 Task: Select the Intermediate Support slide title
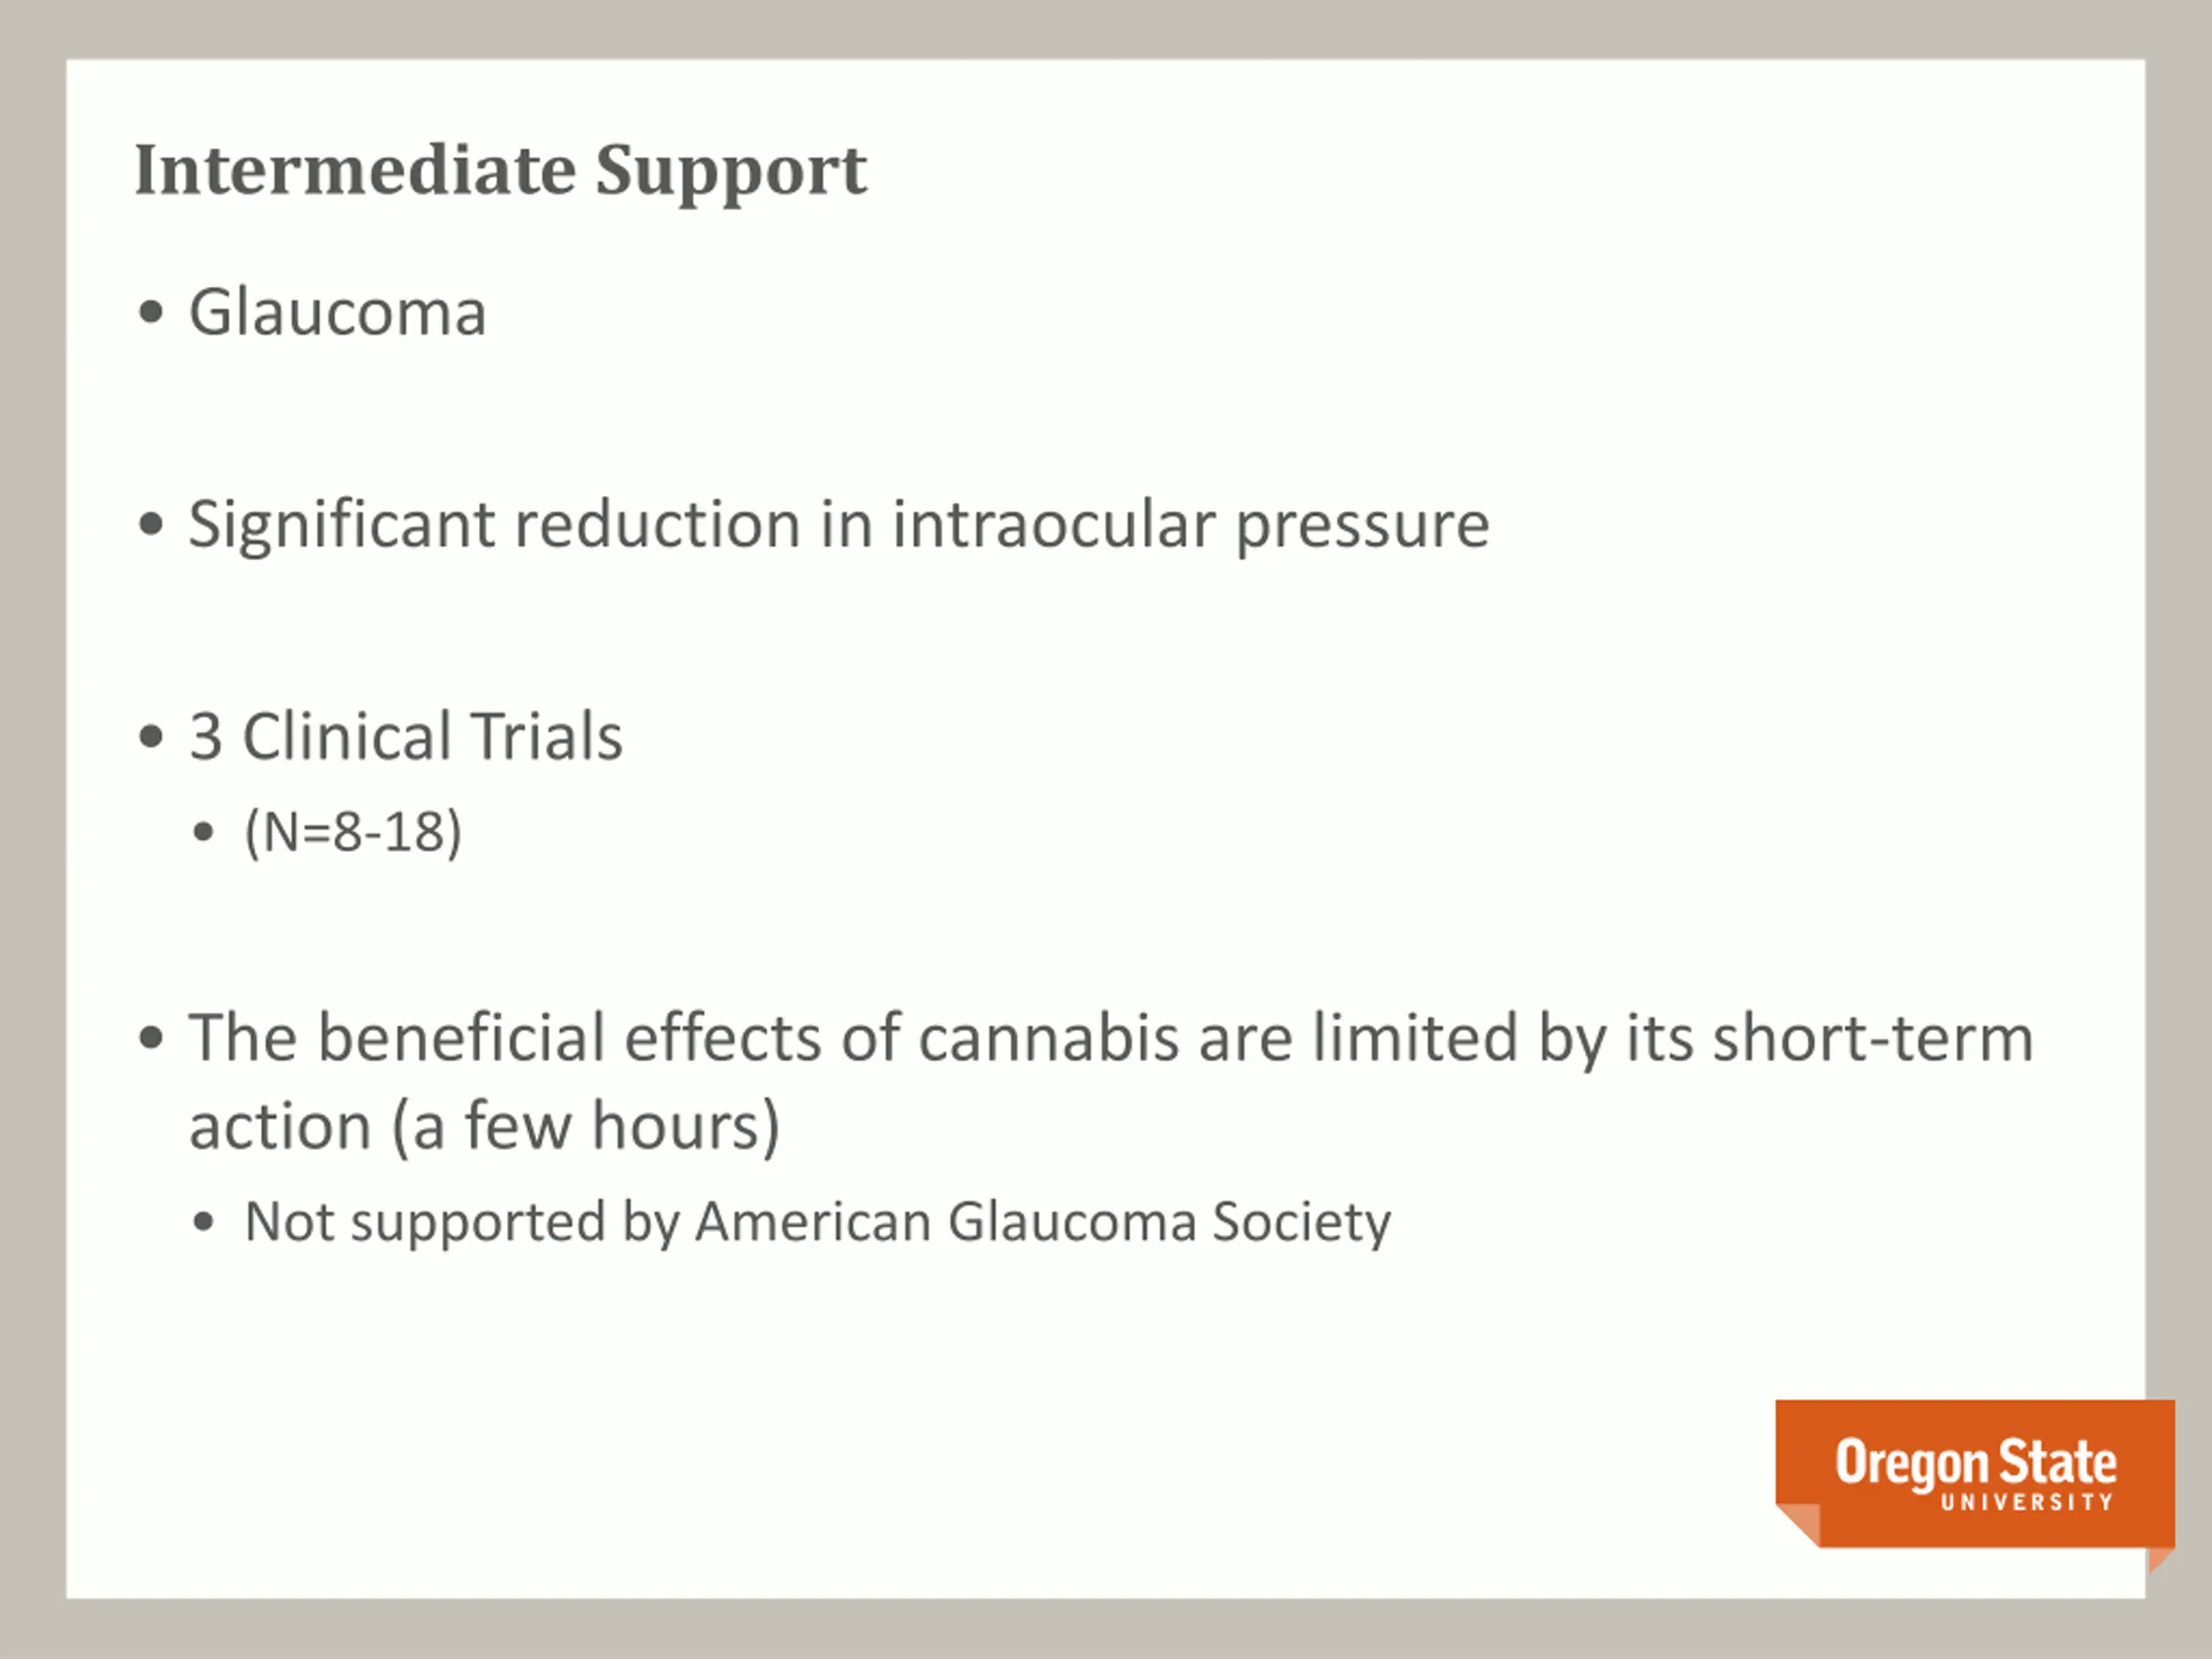point(501,172)
